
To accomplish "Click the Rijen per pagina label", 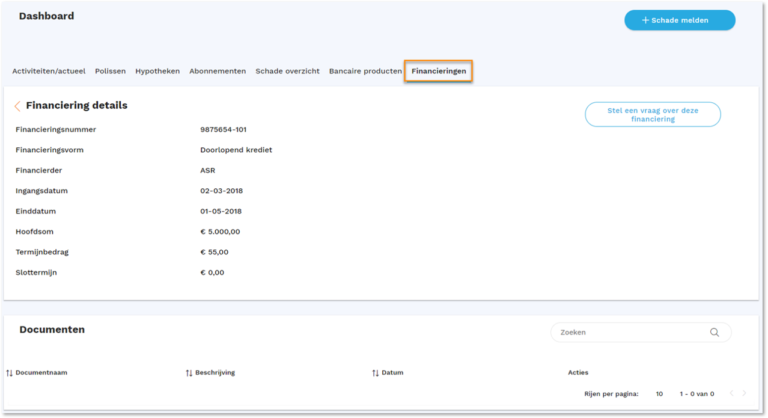I will (611, 393).
